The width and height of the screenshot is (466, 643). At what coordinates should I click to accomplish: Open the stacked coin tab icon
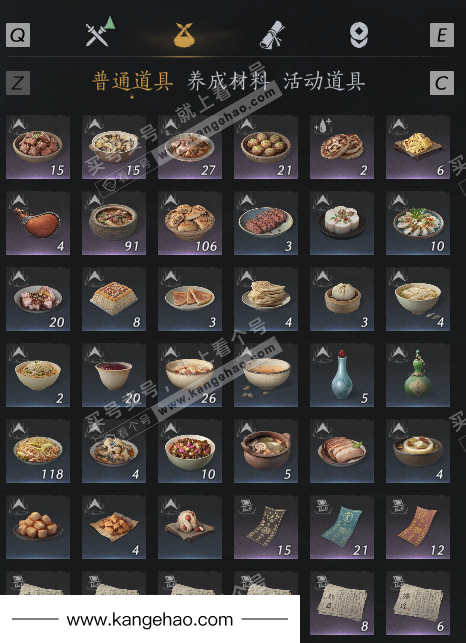pos(359,35)
